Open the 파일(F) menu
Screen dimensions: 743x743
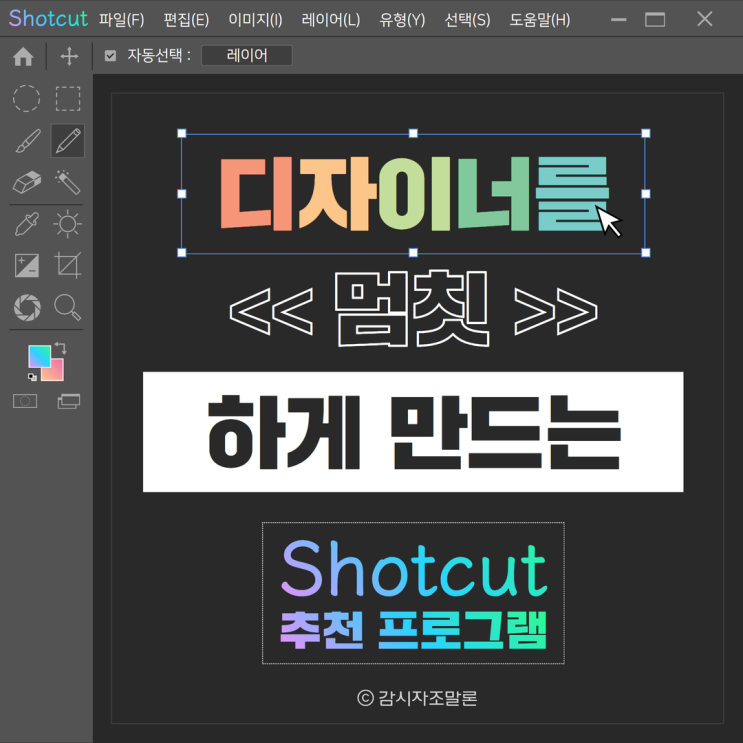coord(122,20)
